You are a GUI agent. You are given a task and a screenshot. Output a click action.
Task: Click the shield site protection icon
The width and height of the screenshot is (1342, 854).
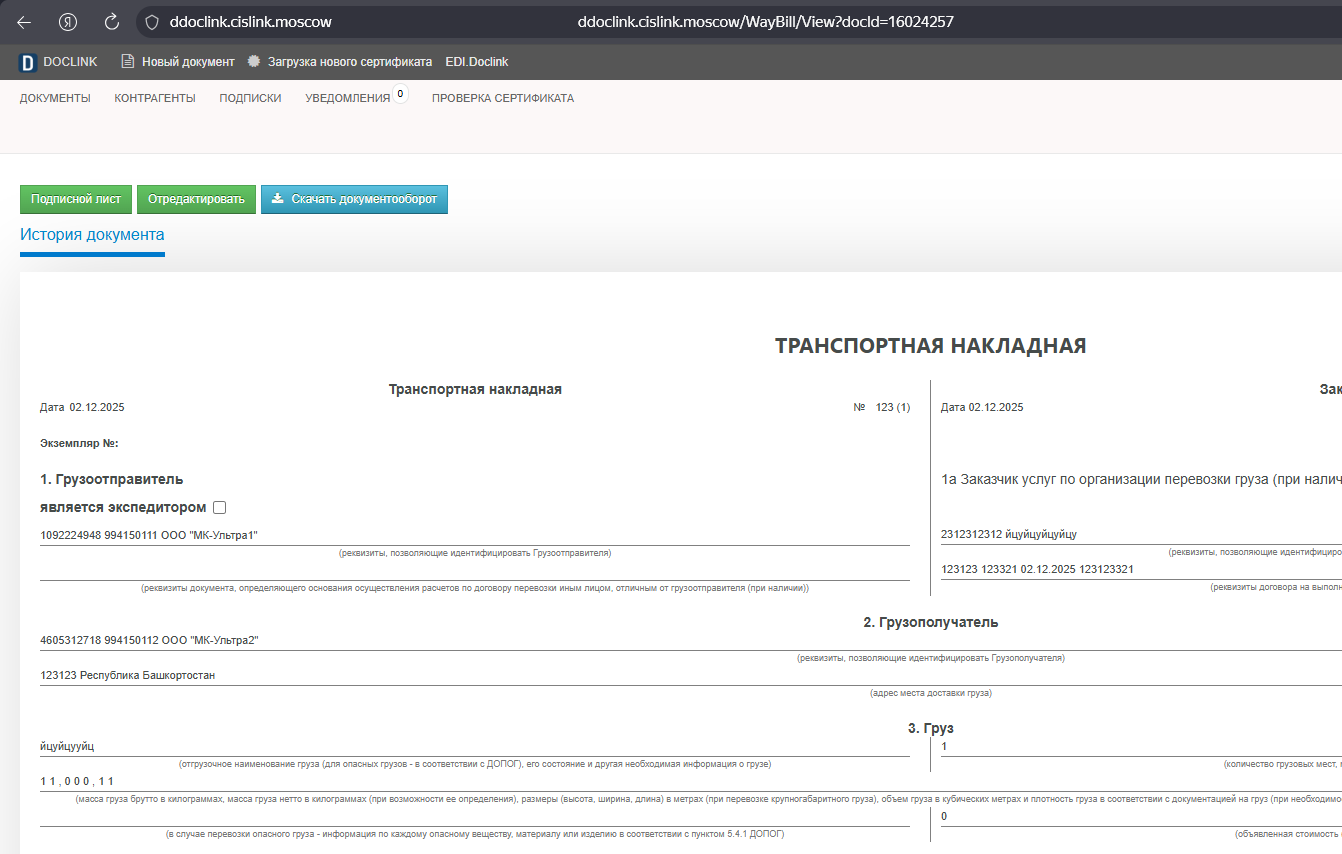tap(152, 21)
